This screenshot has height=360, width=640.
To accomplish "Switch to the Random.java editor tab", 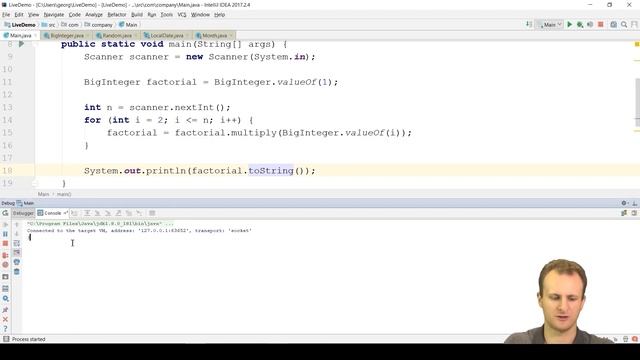I will point(116,36).
